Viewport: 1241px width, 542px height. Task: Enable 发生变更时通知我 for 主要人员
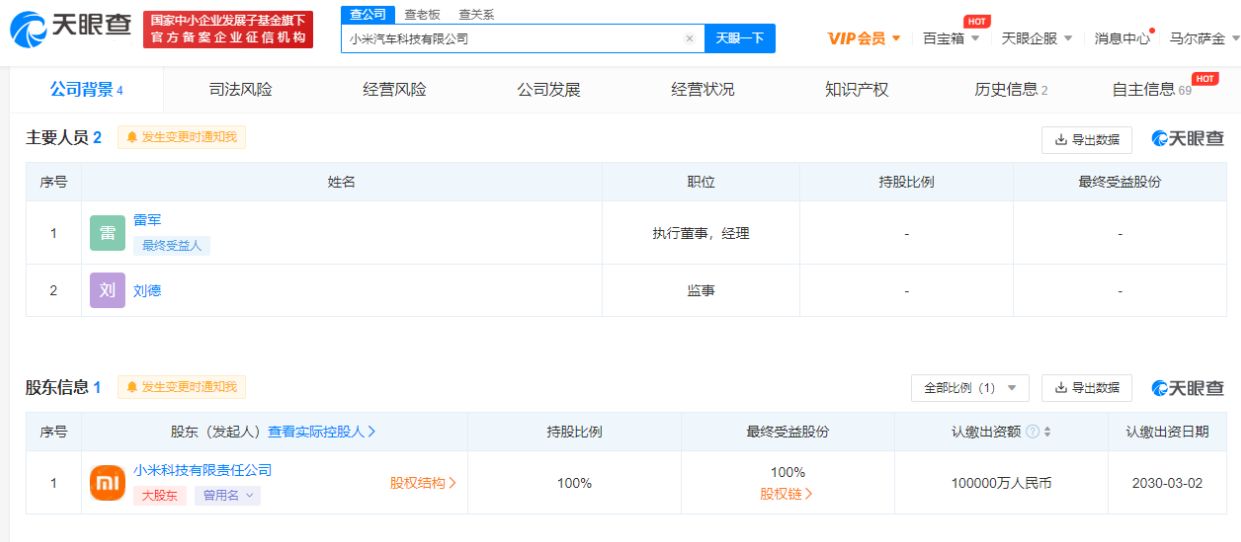pos(181,137)
